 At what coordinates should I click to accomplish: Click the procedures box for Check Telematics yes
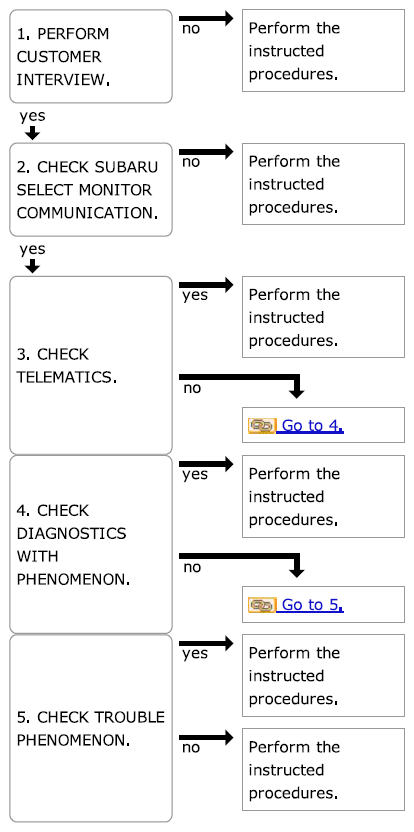coord(323,317)
